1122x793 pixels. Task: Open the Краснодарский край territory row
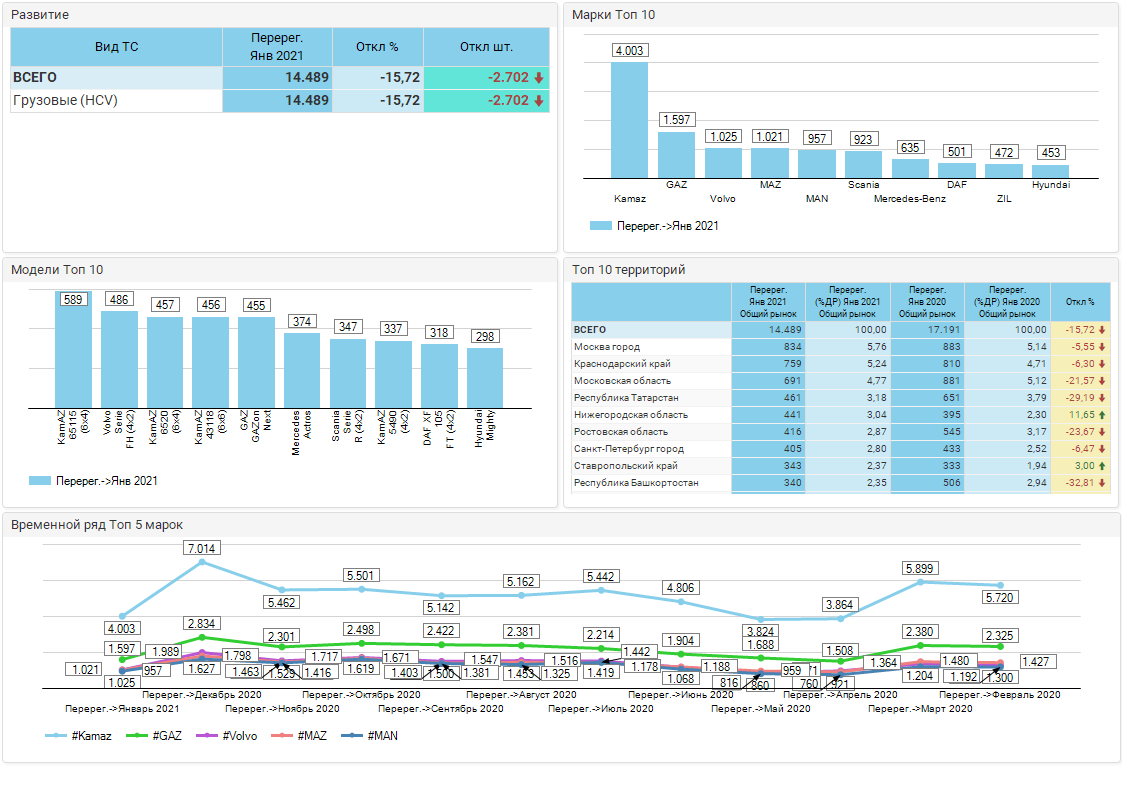coord(624,364)
